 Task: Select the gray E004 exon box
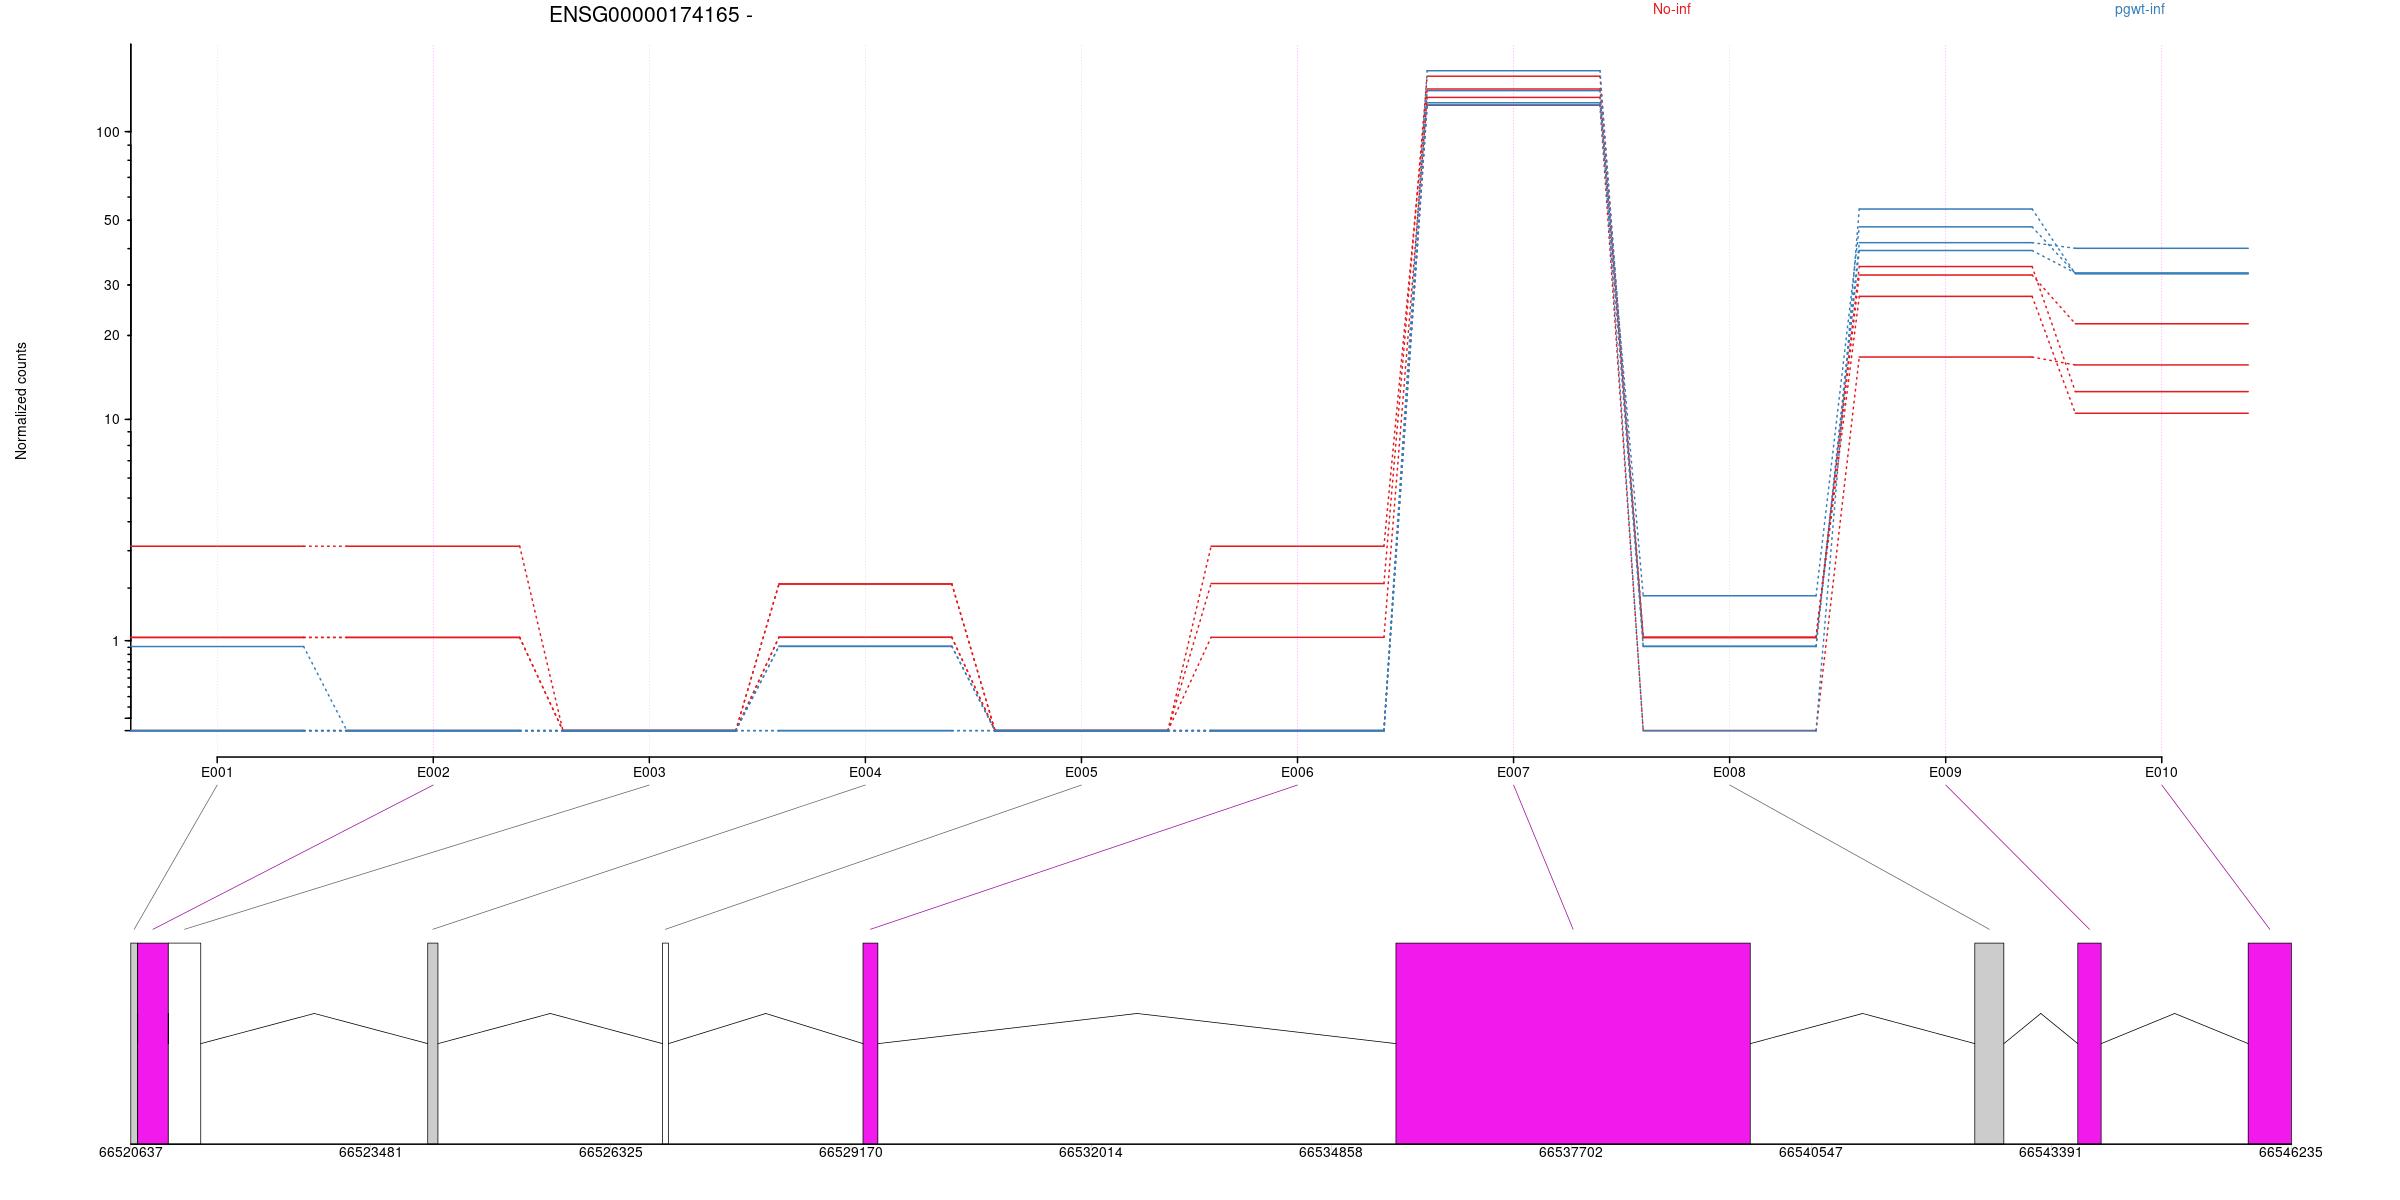432,1043
